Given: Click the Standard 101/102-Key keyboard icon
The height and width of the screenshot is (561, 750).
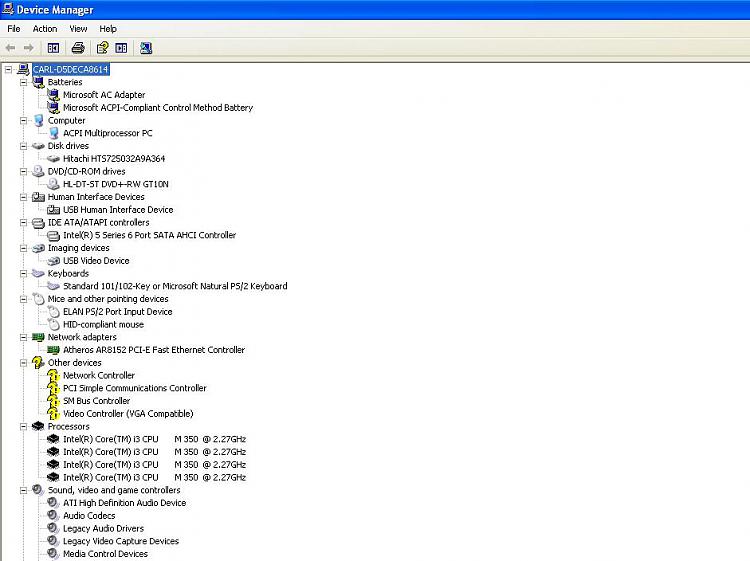Looking at the screenshot, I should pos(54,286).
